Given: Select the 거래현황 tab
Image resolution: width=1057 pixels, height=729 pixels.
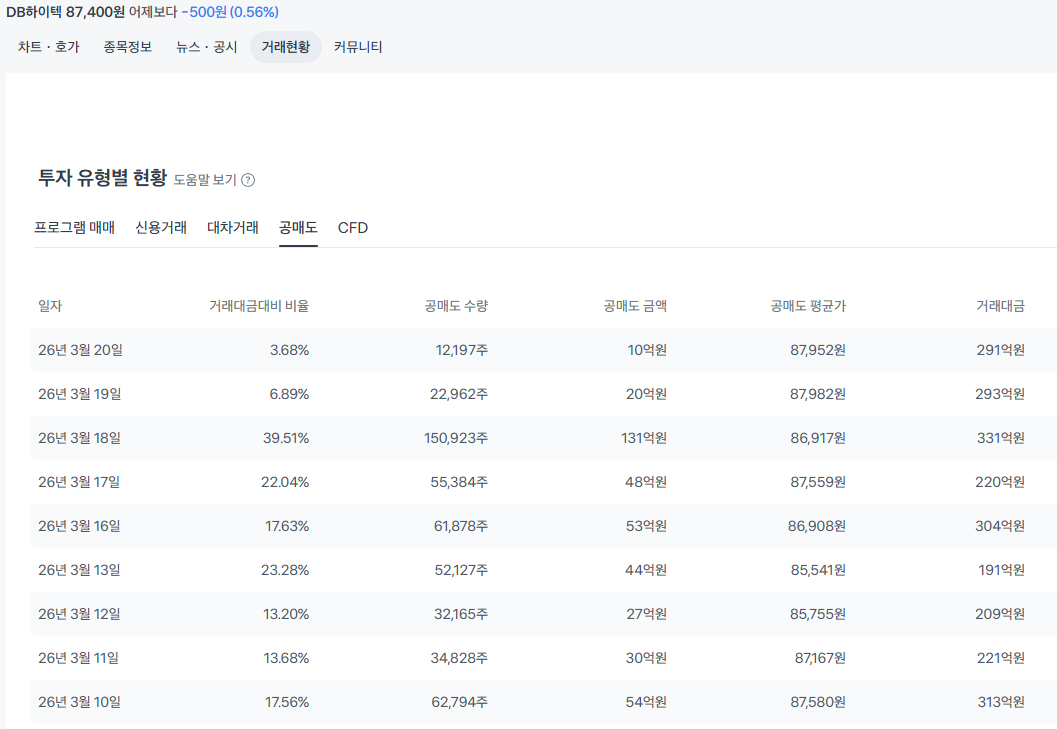Looking at the screenshot, I should click(286, 47).
